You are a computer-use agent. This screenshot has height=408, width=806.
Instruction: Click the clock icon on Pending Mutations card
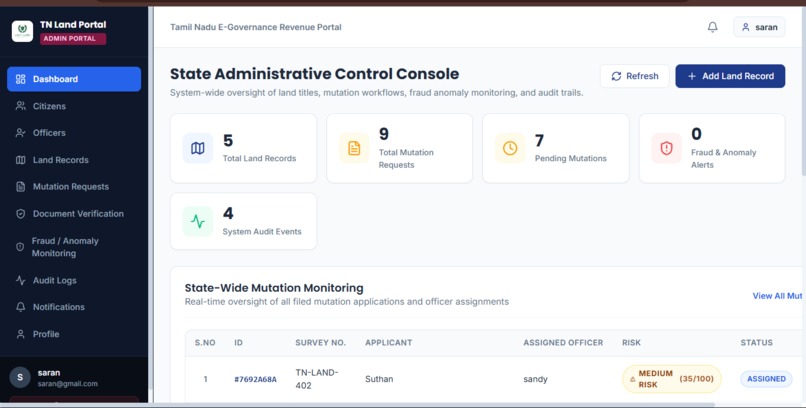point(510,149)
